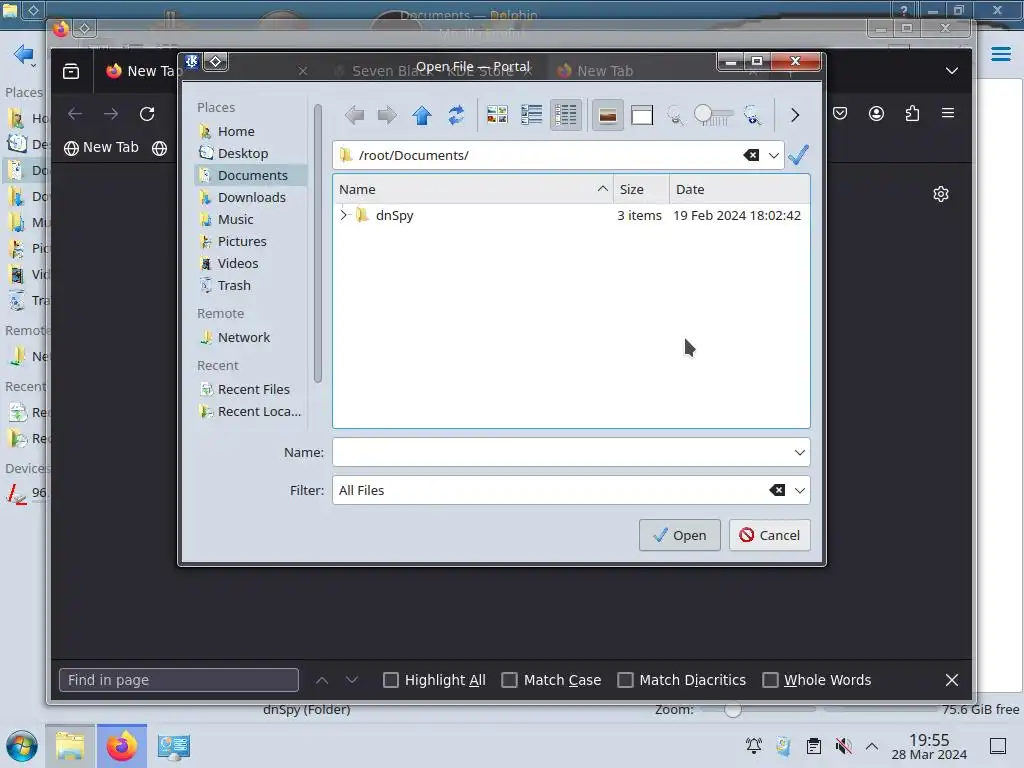This screenshot has height=768, width=1024.
Task: Open the Dolphin hamburger menu
Action: point(1000,54)
